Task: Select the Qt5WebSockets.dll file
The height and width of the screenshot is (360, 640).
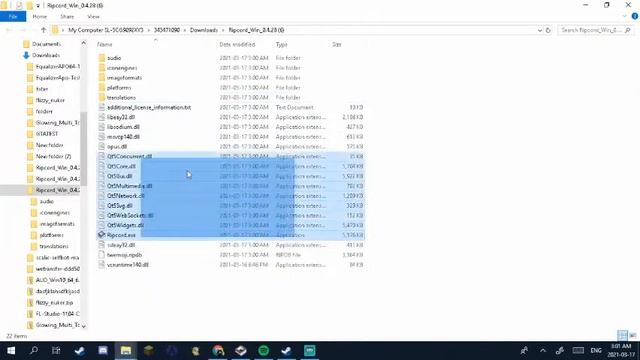Action: point(130,216)
